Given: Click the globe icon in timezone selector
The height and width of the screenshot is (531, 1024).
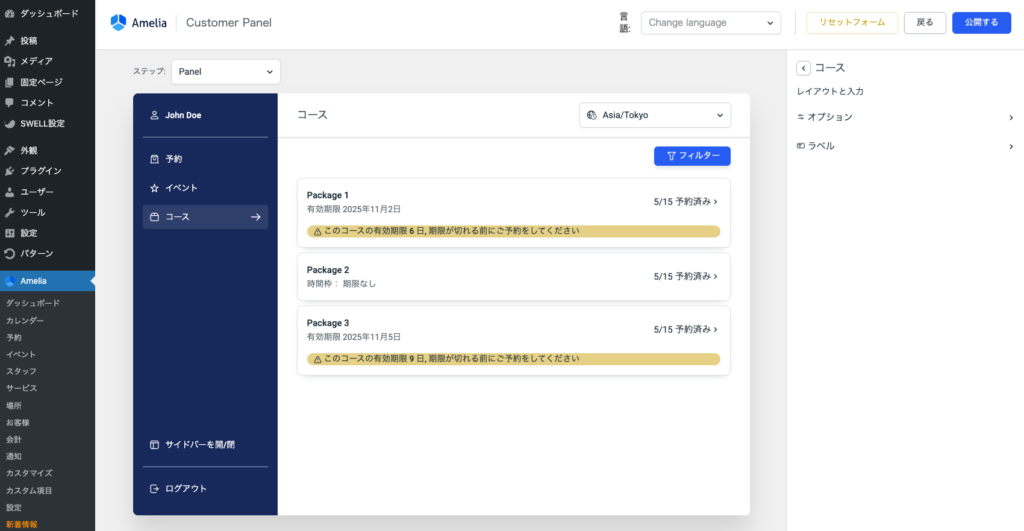Looking at the screenshot, I should [592, 115].
